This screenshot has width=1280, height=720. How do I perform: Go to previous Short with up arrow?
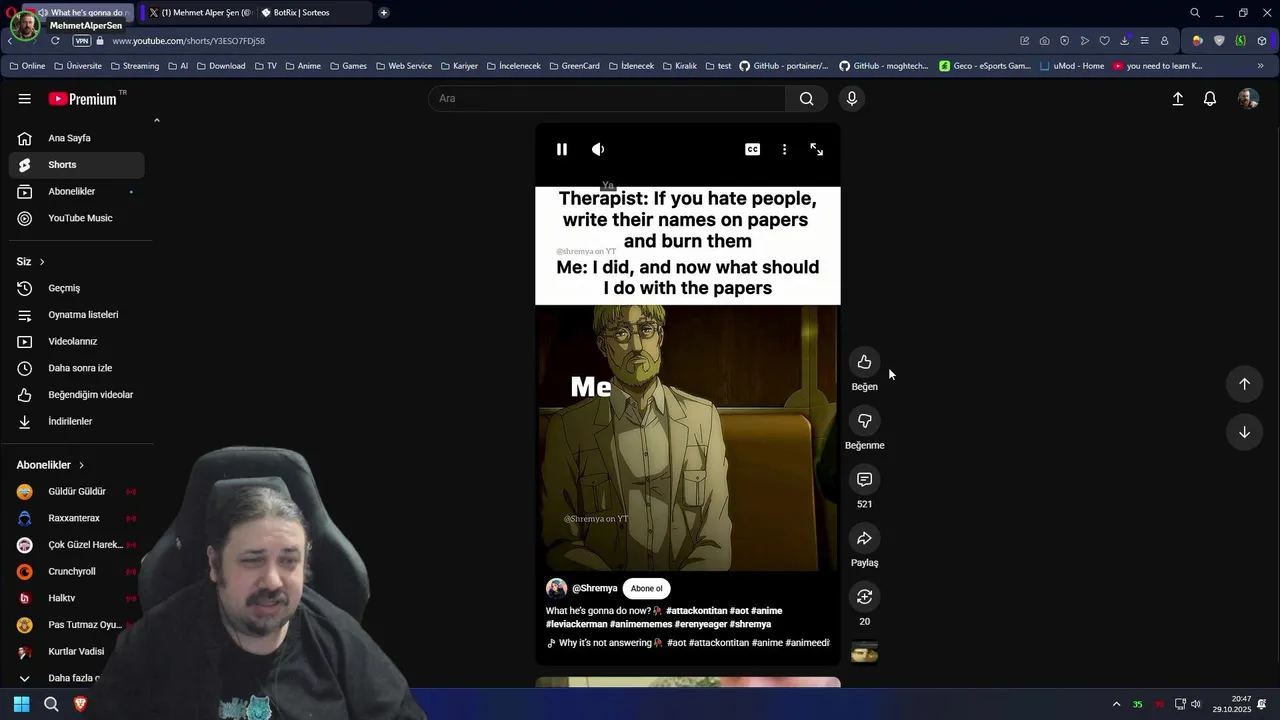pos(1244,384)
